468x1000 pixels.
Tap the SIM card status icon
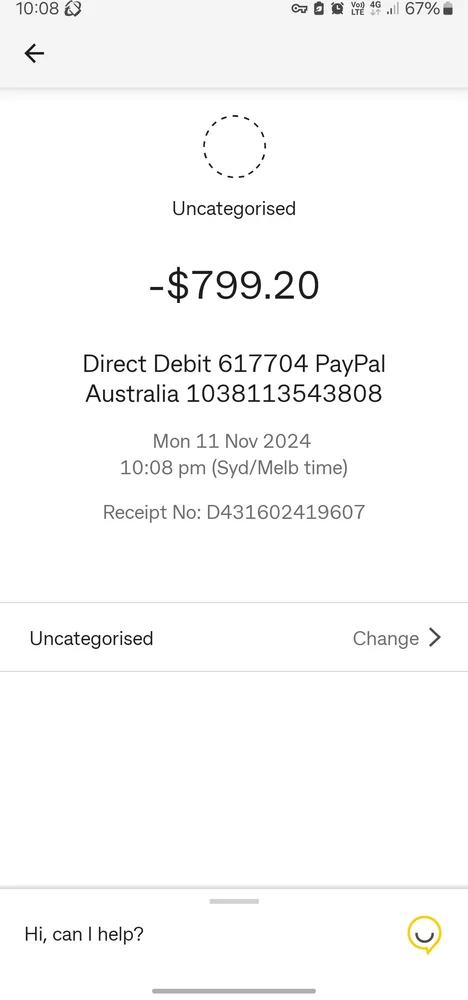pos(319,9)
